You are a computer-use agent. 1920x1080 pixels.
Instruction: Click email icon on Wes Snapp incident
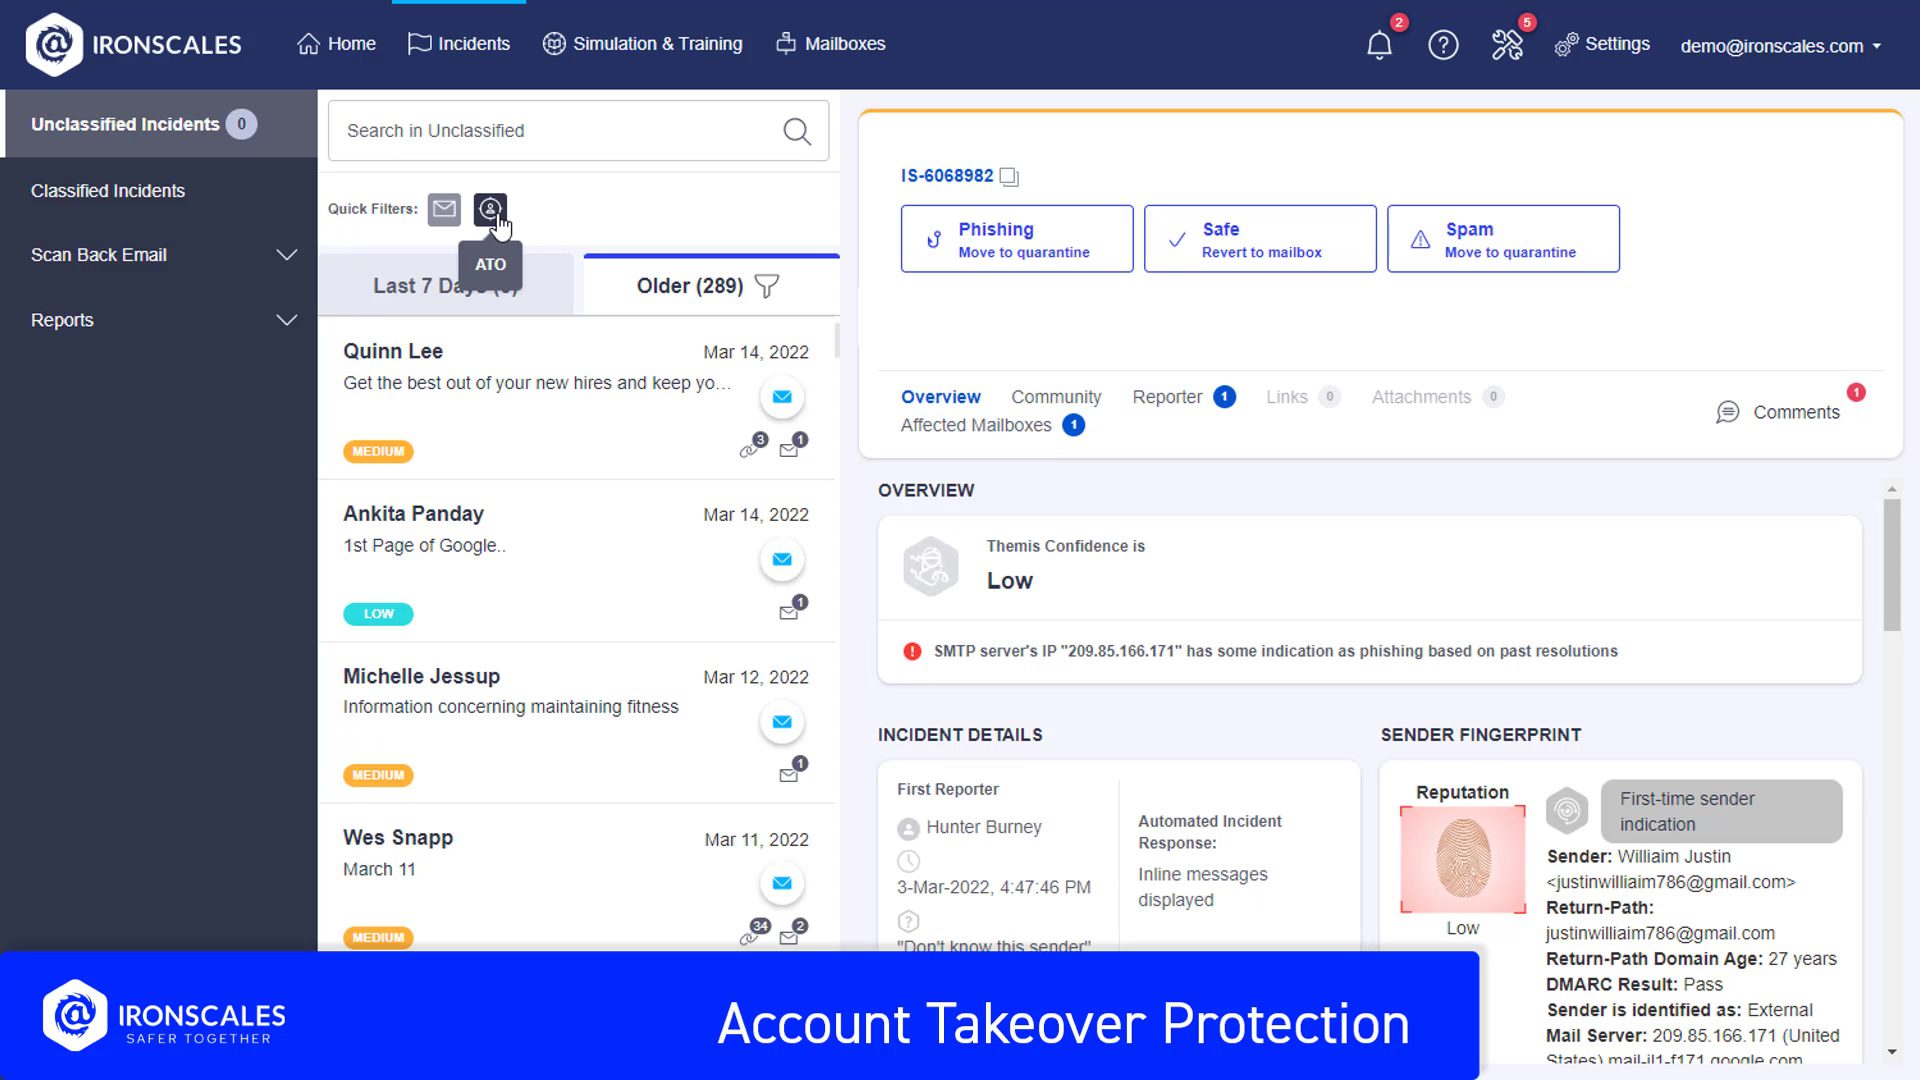(782, 883)
